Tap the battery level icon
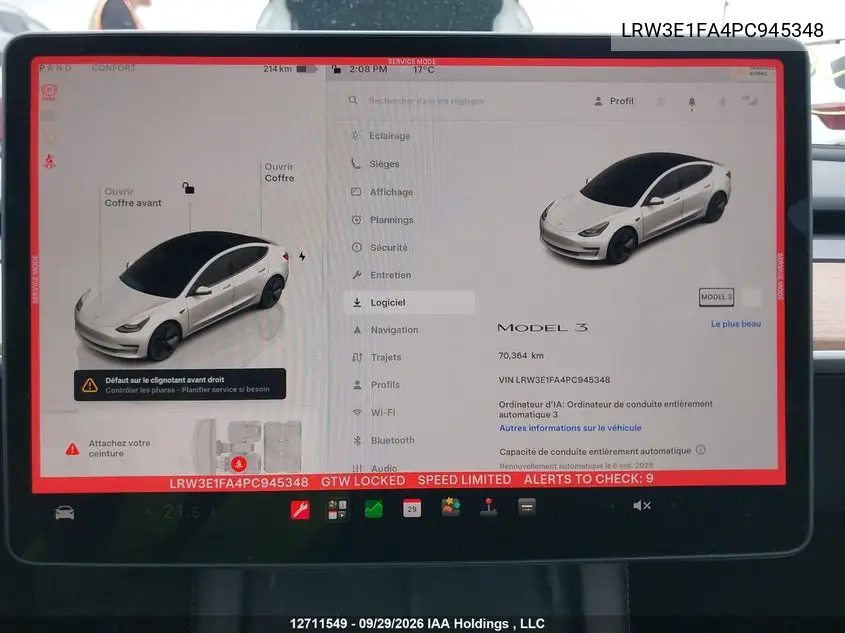 pos(306,69)
